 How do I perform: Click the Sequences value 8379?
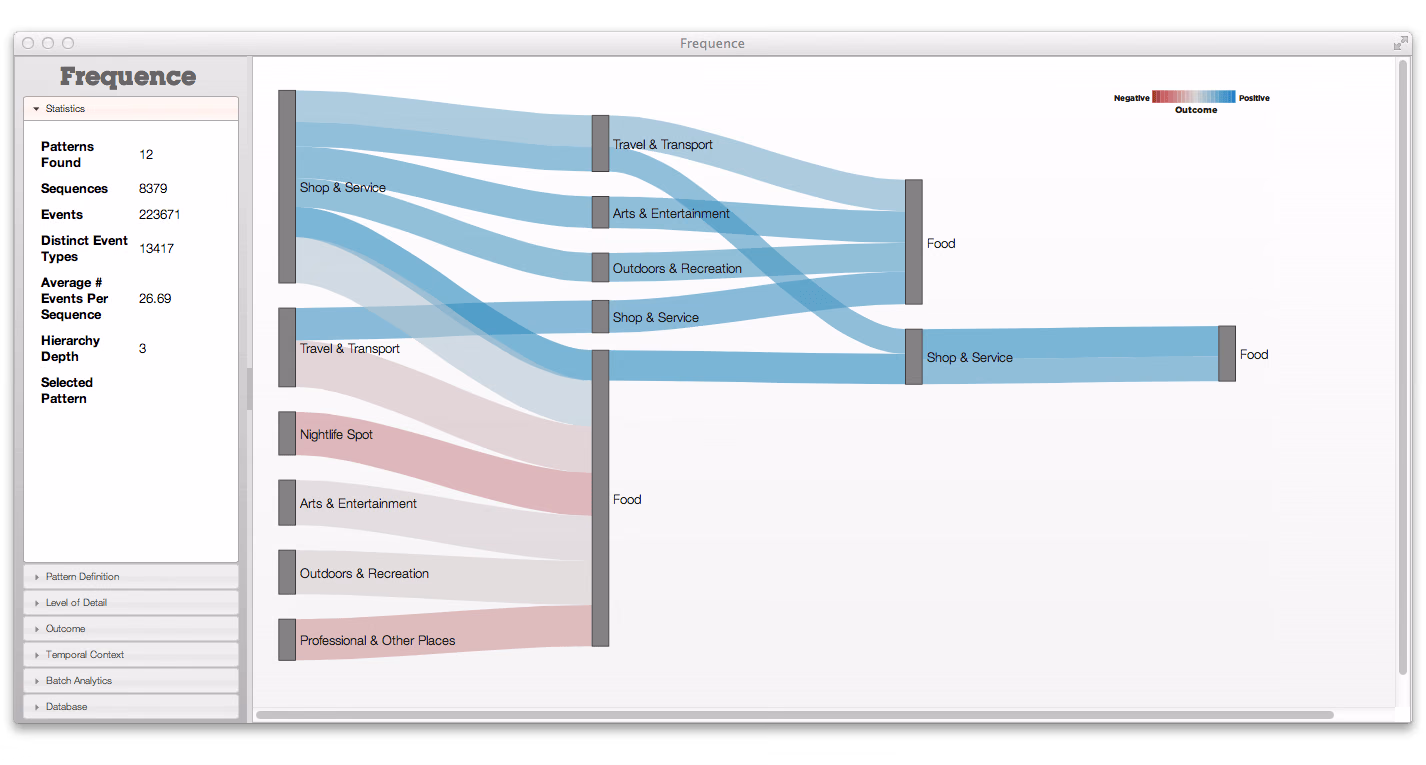(153, 188)
